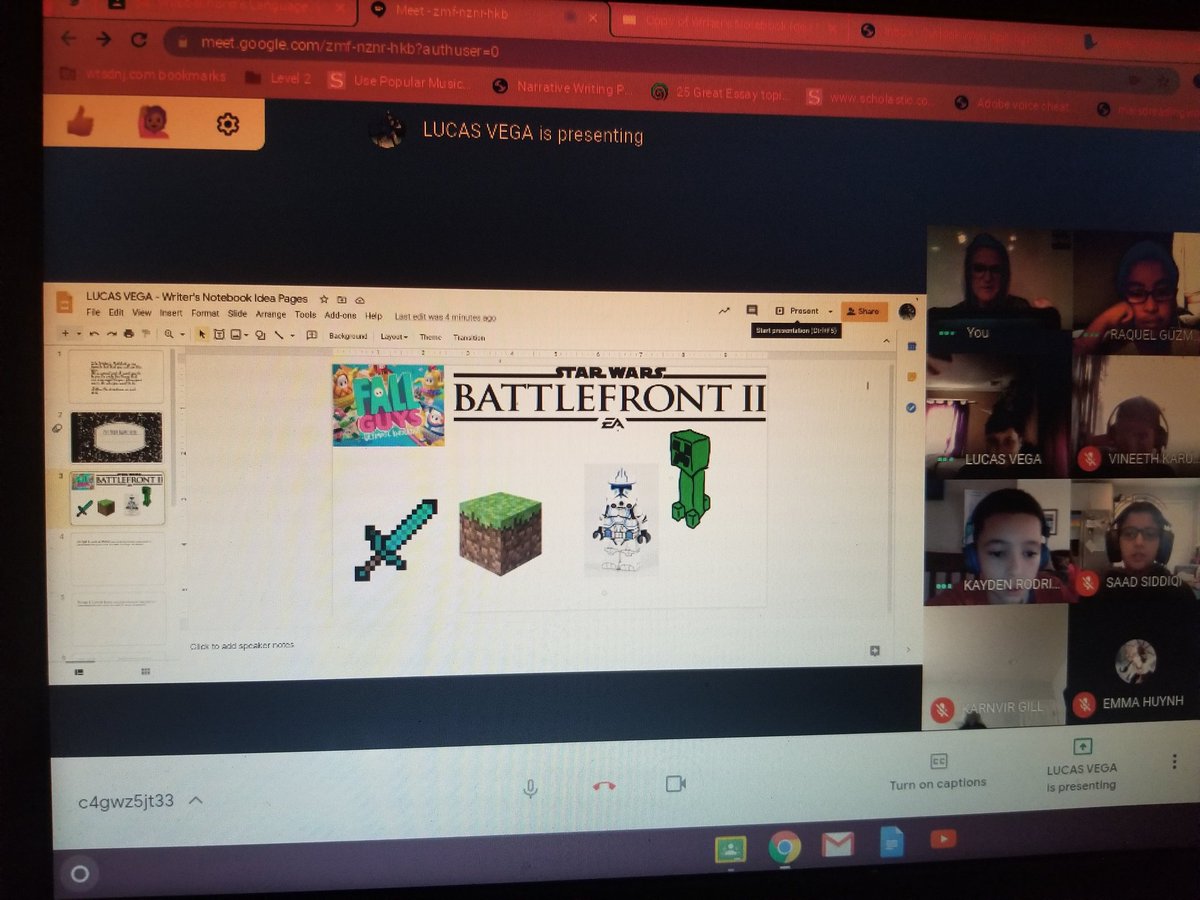1200x900 pixels.
Task: Click the insert image icon in Slides
Action: coord(235,334)
